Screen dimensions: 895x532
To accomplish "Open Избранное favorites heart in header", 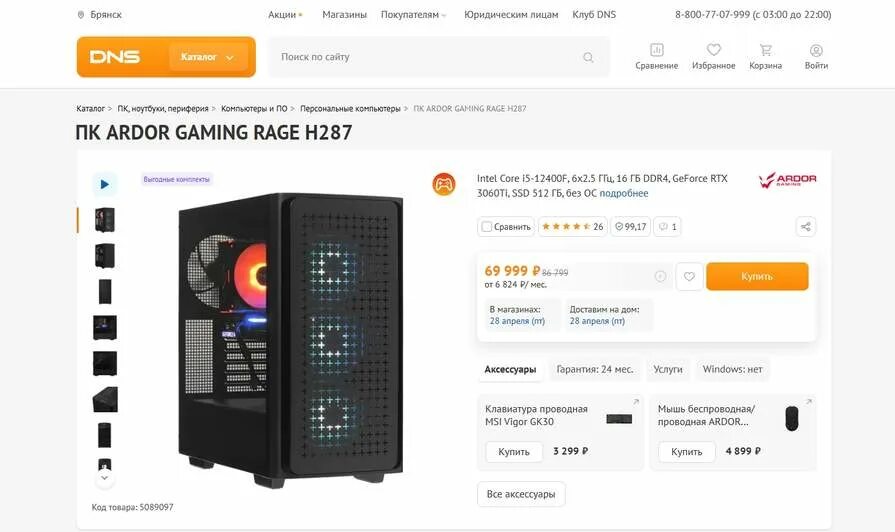I will [713, 57].
